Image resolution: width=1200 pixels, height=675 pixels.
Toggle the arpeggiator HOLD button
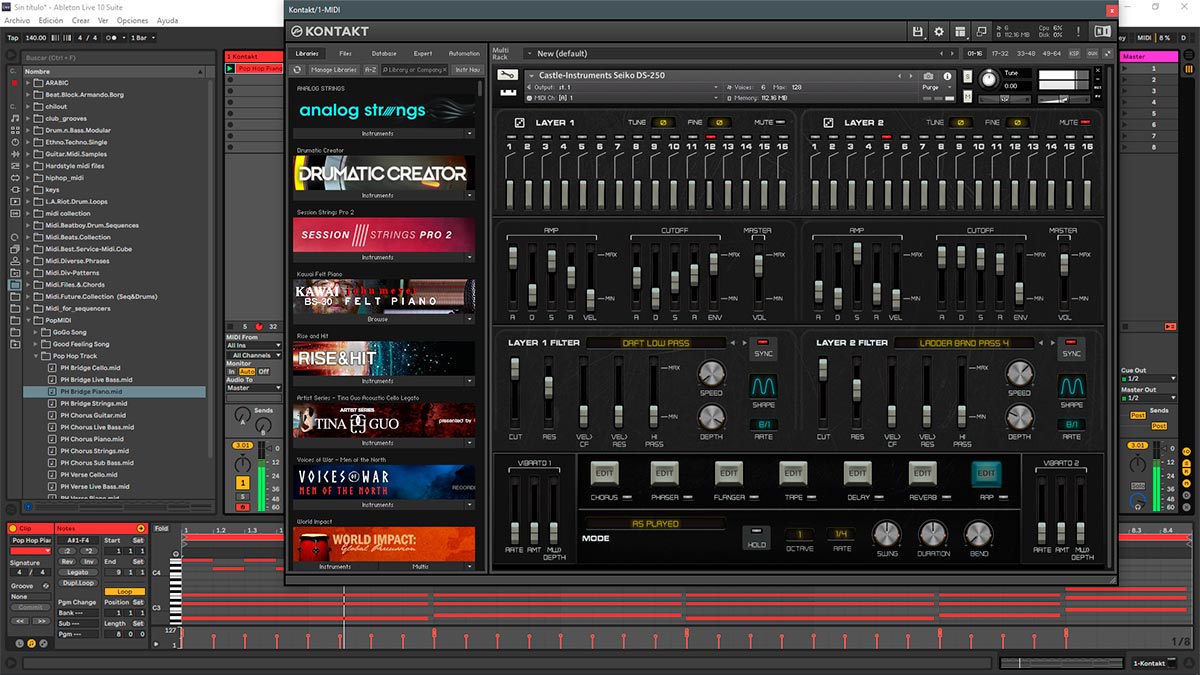(x=757, y=538)
